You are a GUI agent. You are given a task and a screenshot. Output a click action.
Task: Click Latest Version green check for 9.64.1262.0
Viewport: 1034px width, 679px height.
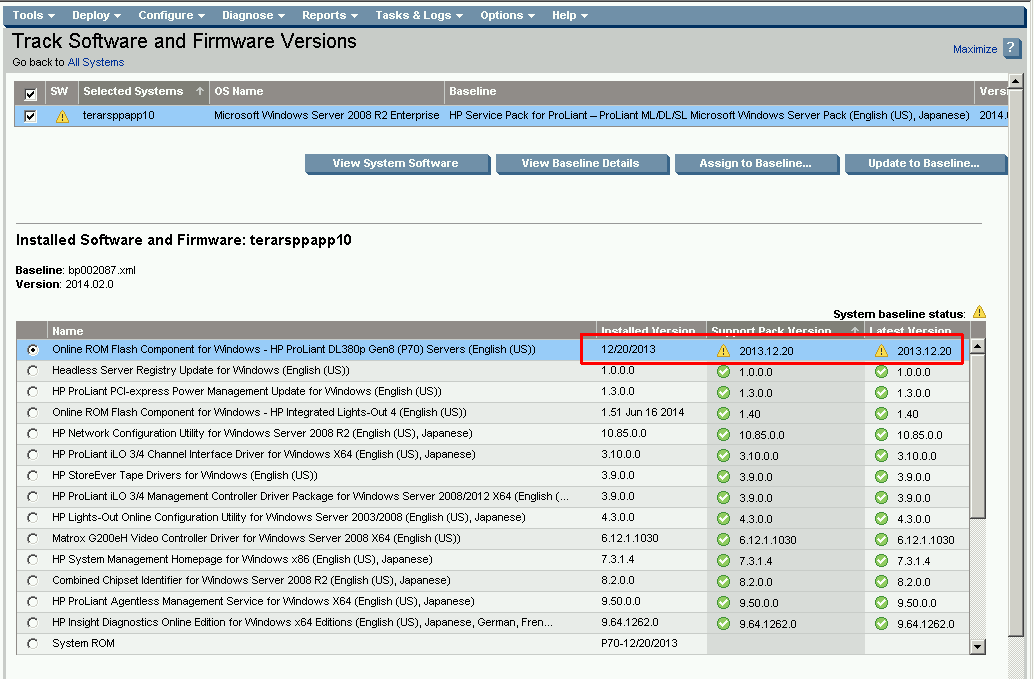[882, 624]
